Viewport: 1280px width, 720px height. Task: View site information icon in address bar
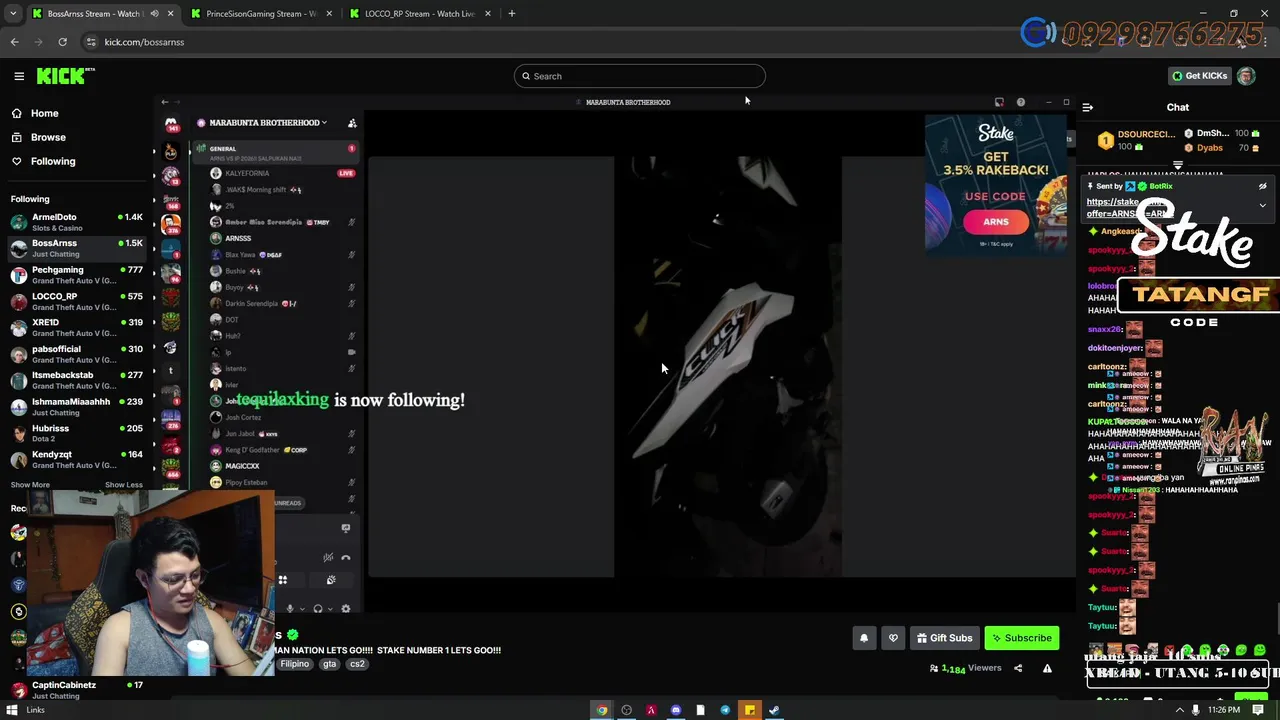point(91,42)
